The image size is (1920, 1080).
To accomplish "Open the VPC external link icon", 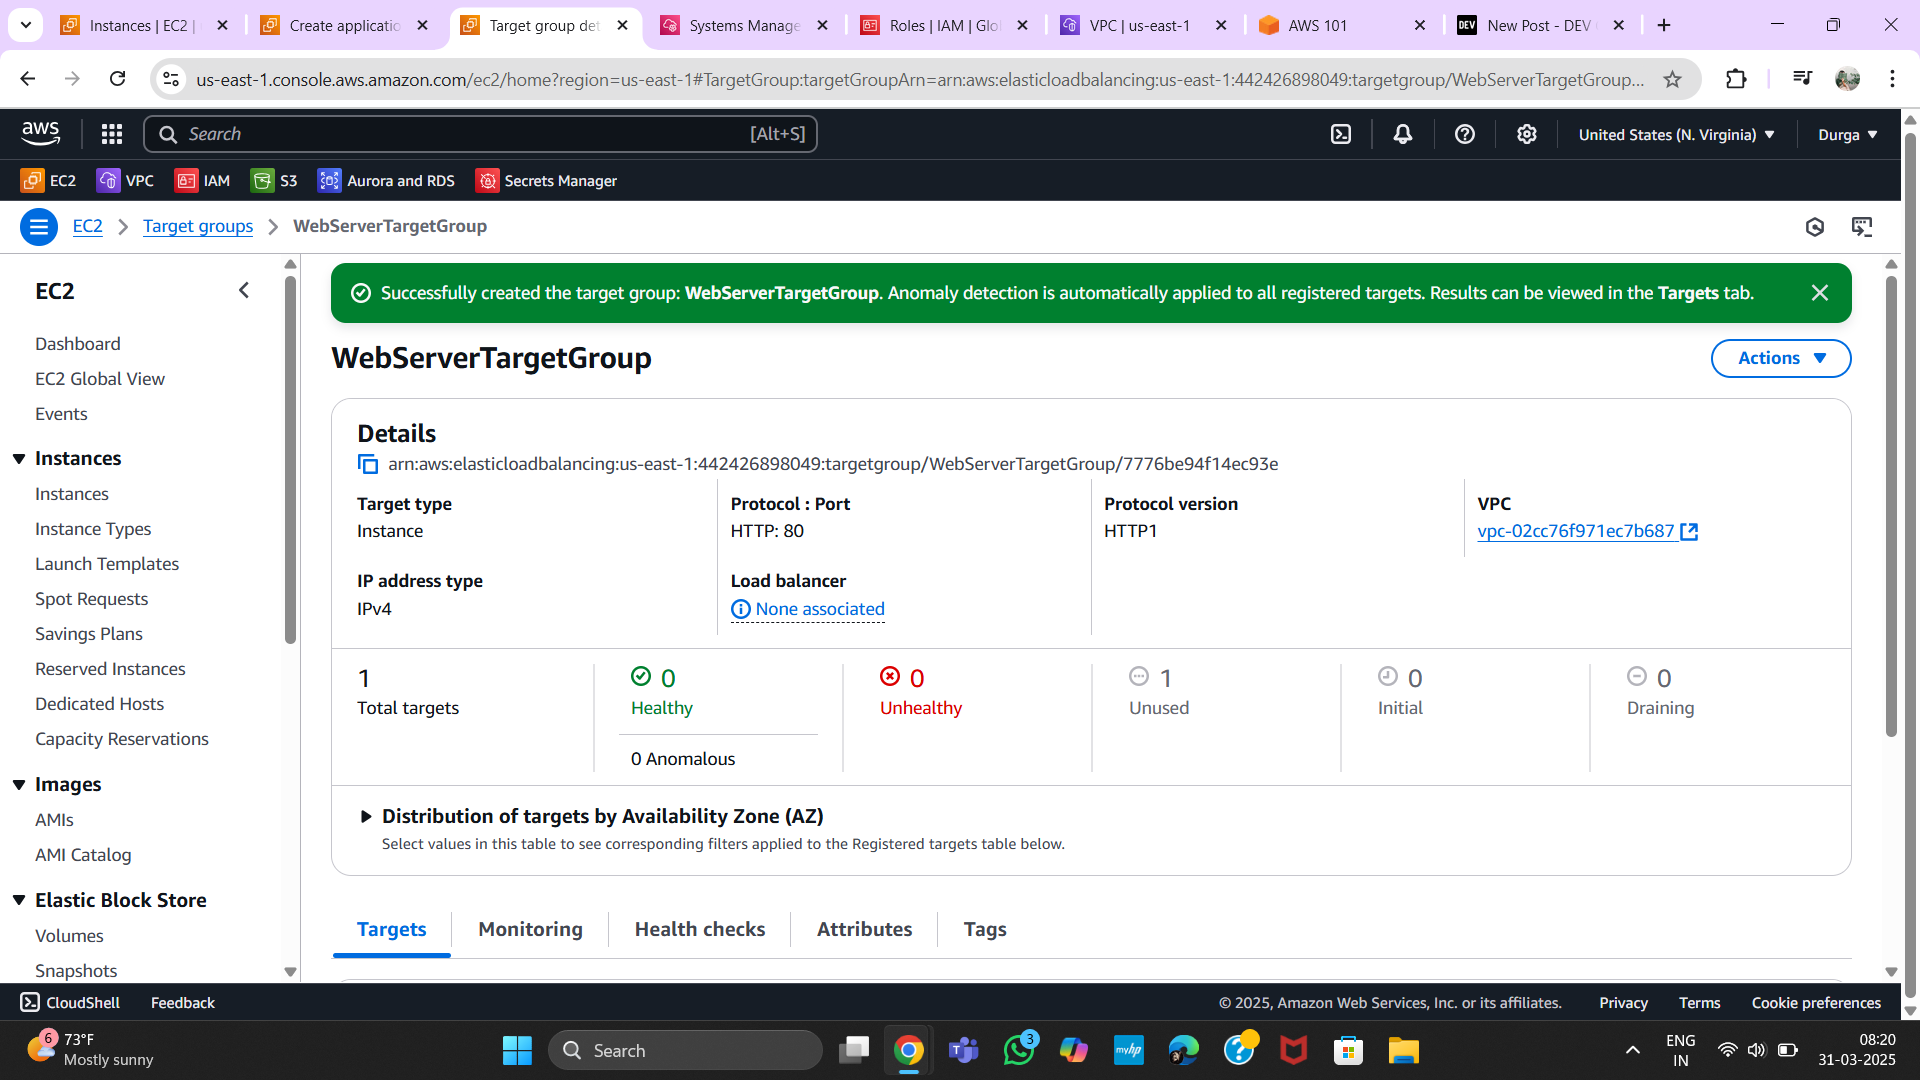I will pos(1689,532).
